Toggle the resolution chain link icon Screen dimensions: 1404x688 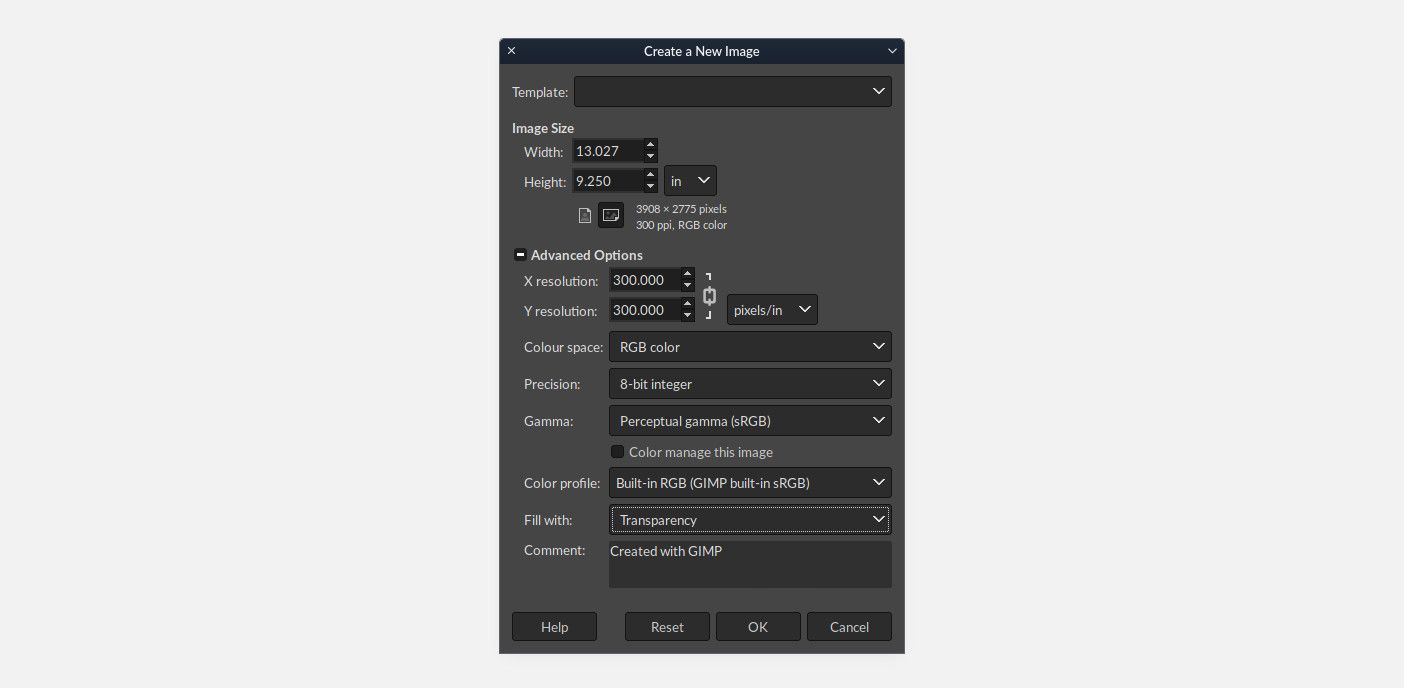coord(710,296)
